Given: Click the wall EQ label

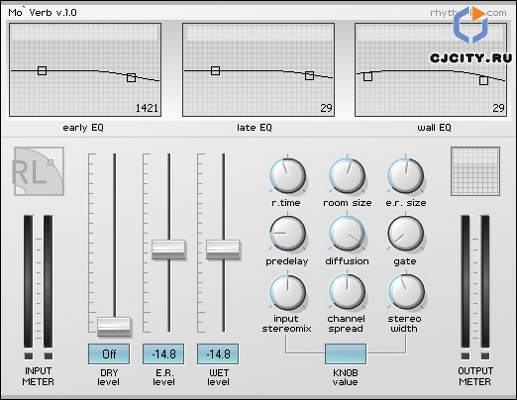Looking at the screenshot, I should tap(434, 128).
